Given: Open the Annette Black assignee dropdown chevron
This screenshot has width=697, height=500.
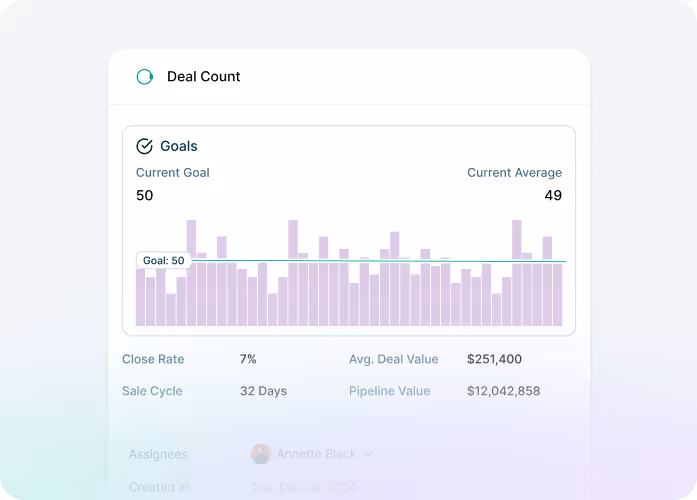Looking at the screenshot, I should point(369,454).
